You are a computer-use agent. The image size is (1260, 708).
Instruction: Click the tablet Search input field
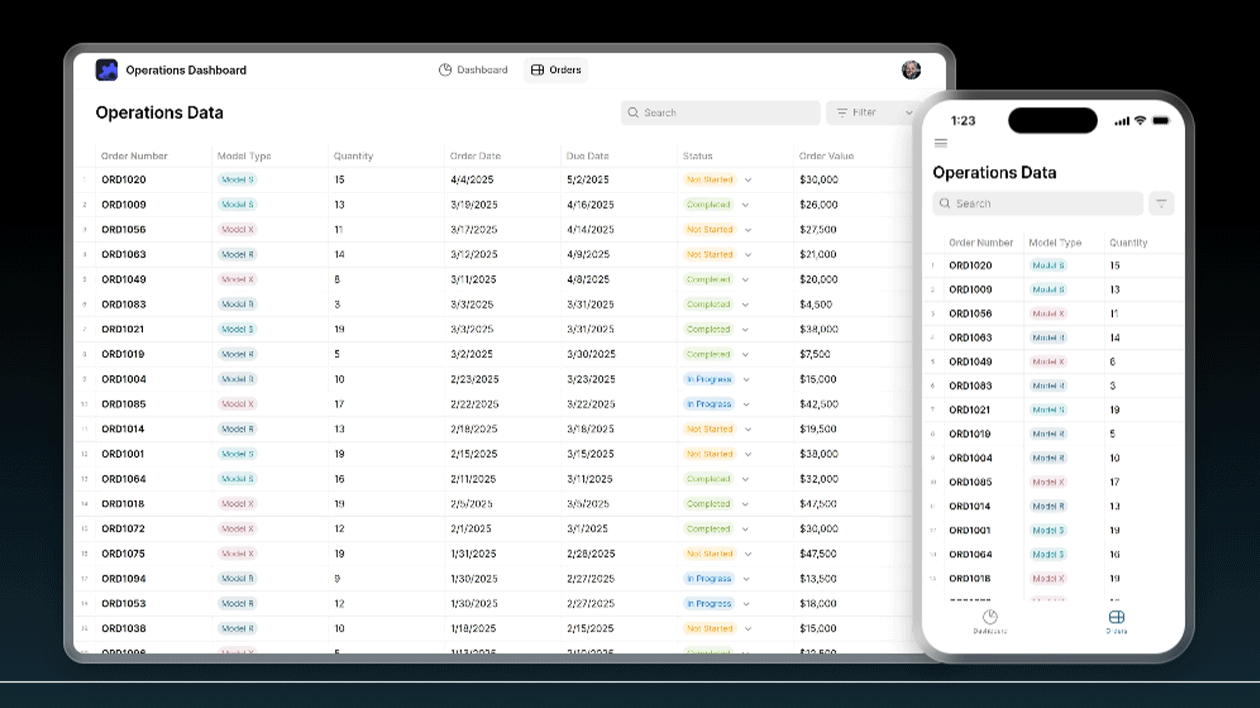pos(720,113)
